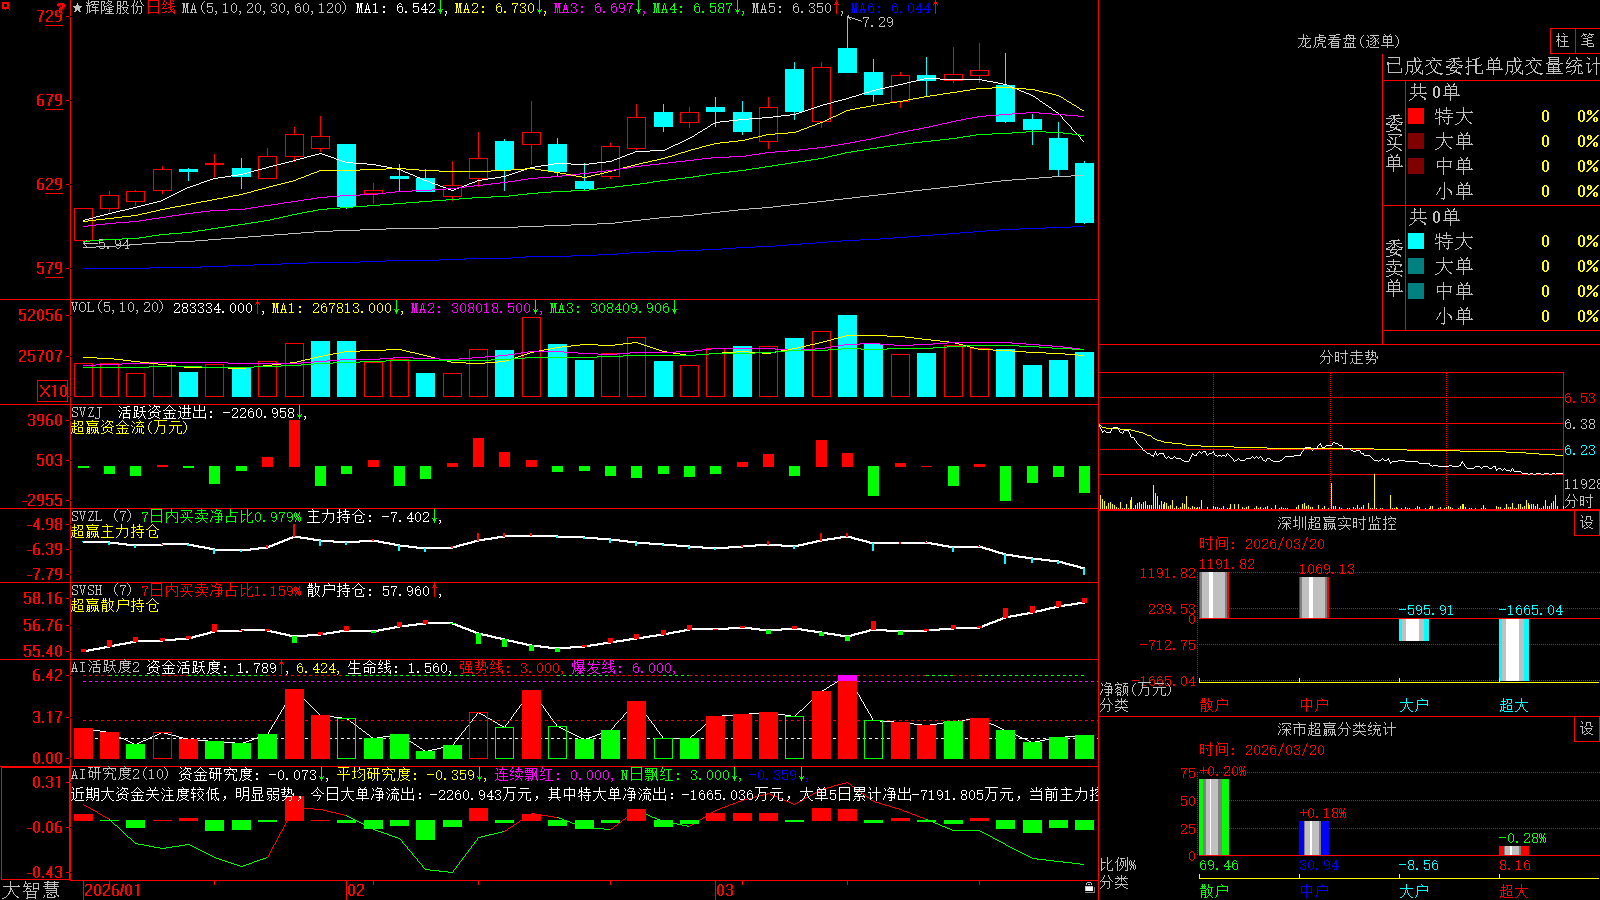Click the red 特大 buy-order swatch

pyautogui.click(x=1416, y=116)
